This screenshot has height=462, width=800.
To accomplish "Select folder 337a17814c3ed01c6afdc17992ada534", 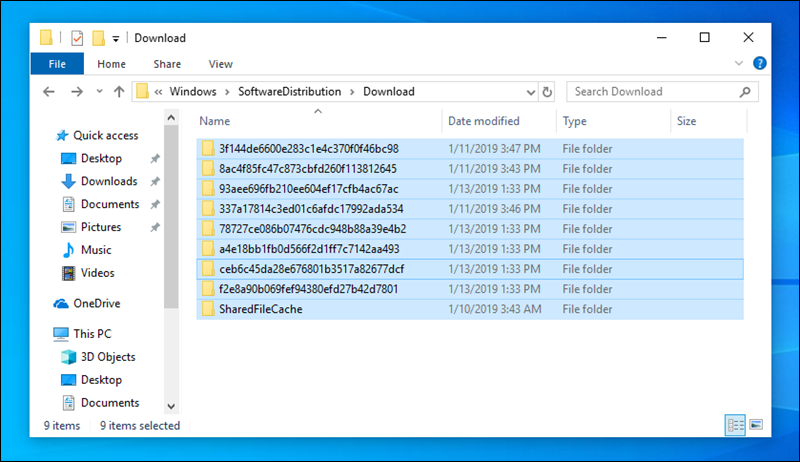I will pyautogui.click(x=469, y=209).
